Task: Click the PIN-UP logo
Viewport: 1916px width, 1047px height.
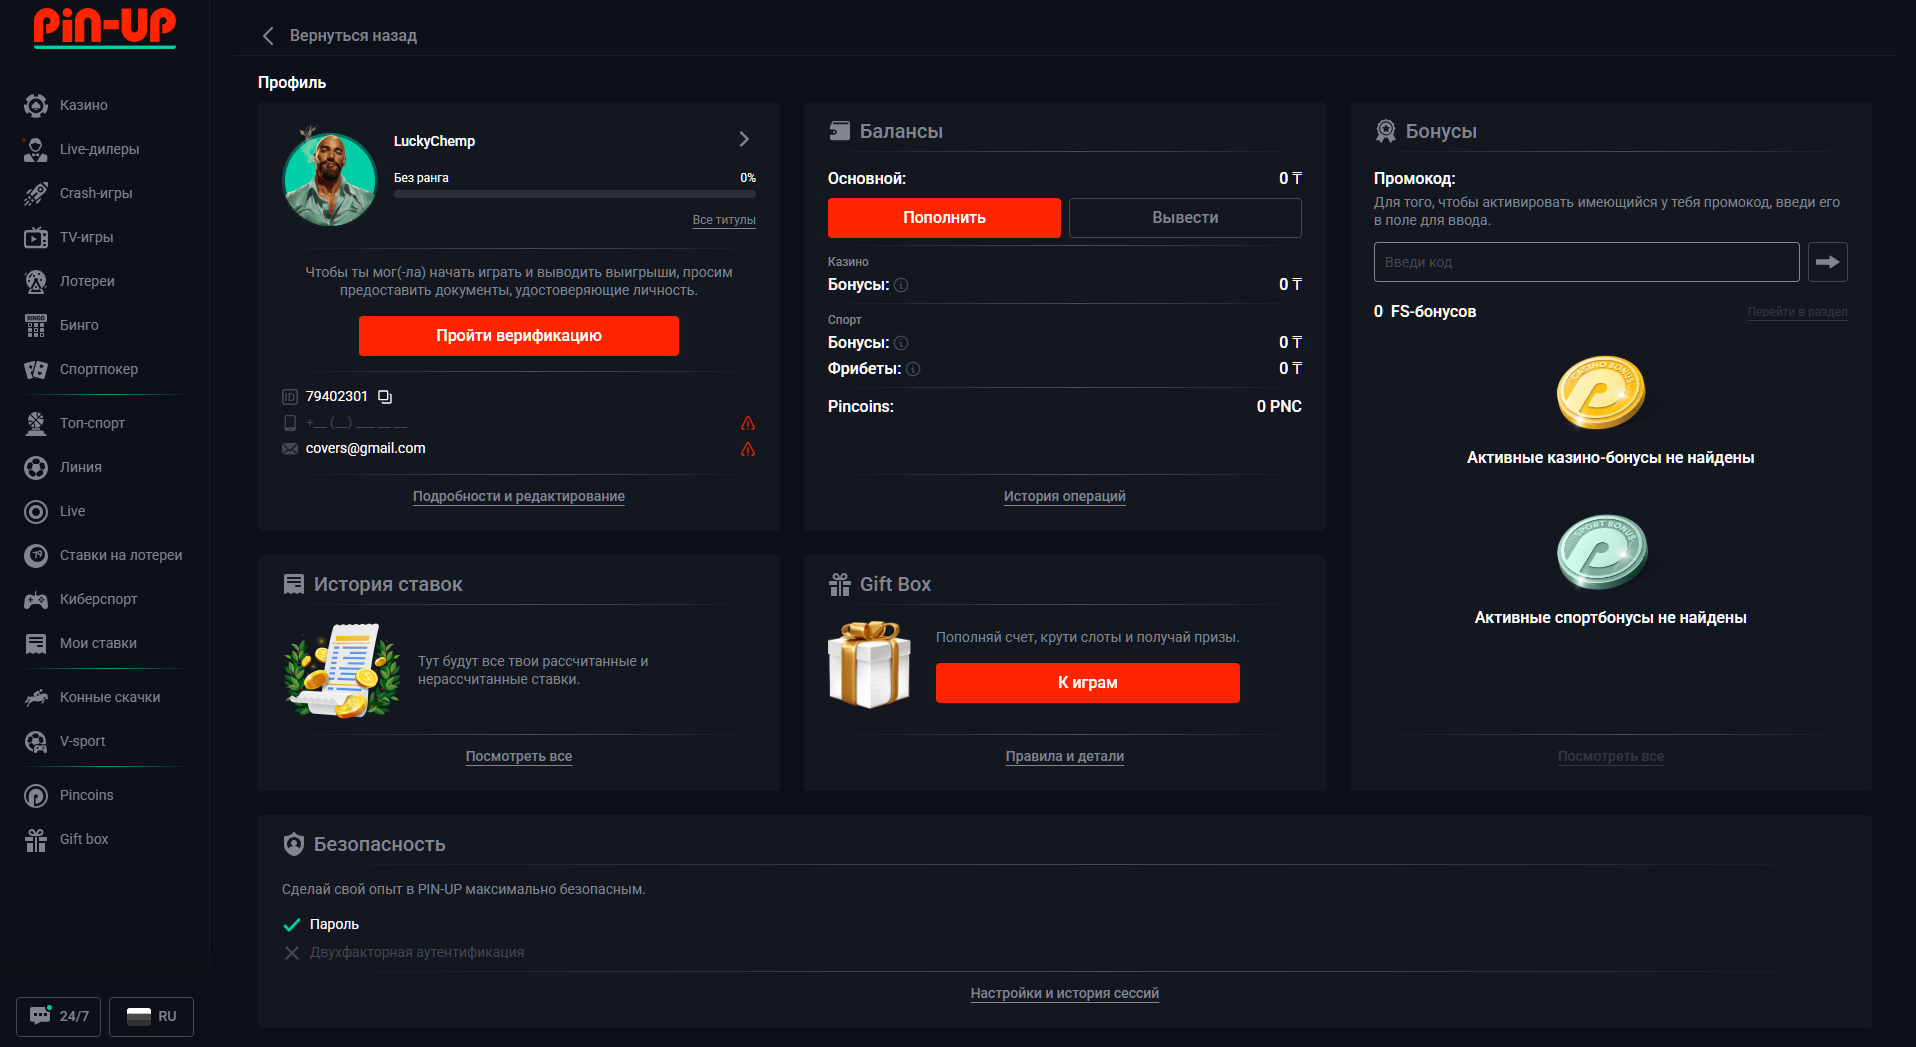Action: click(104, 27)
